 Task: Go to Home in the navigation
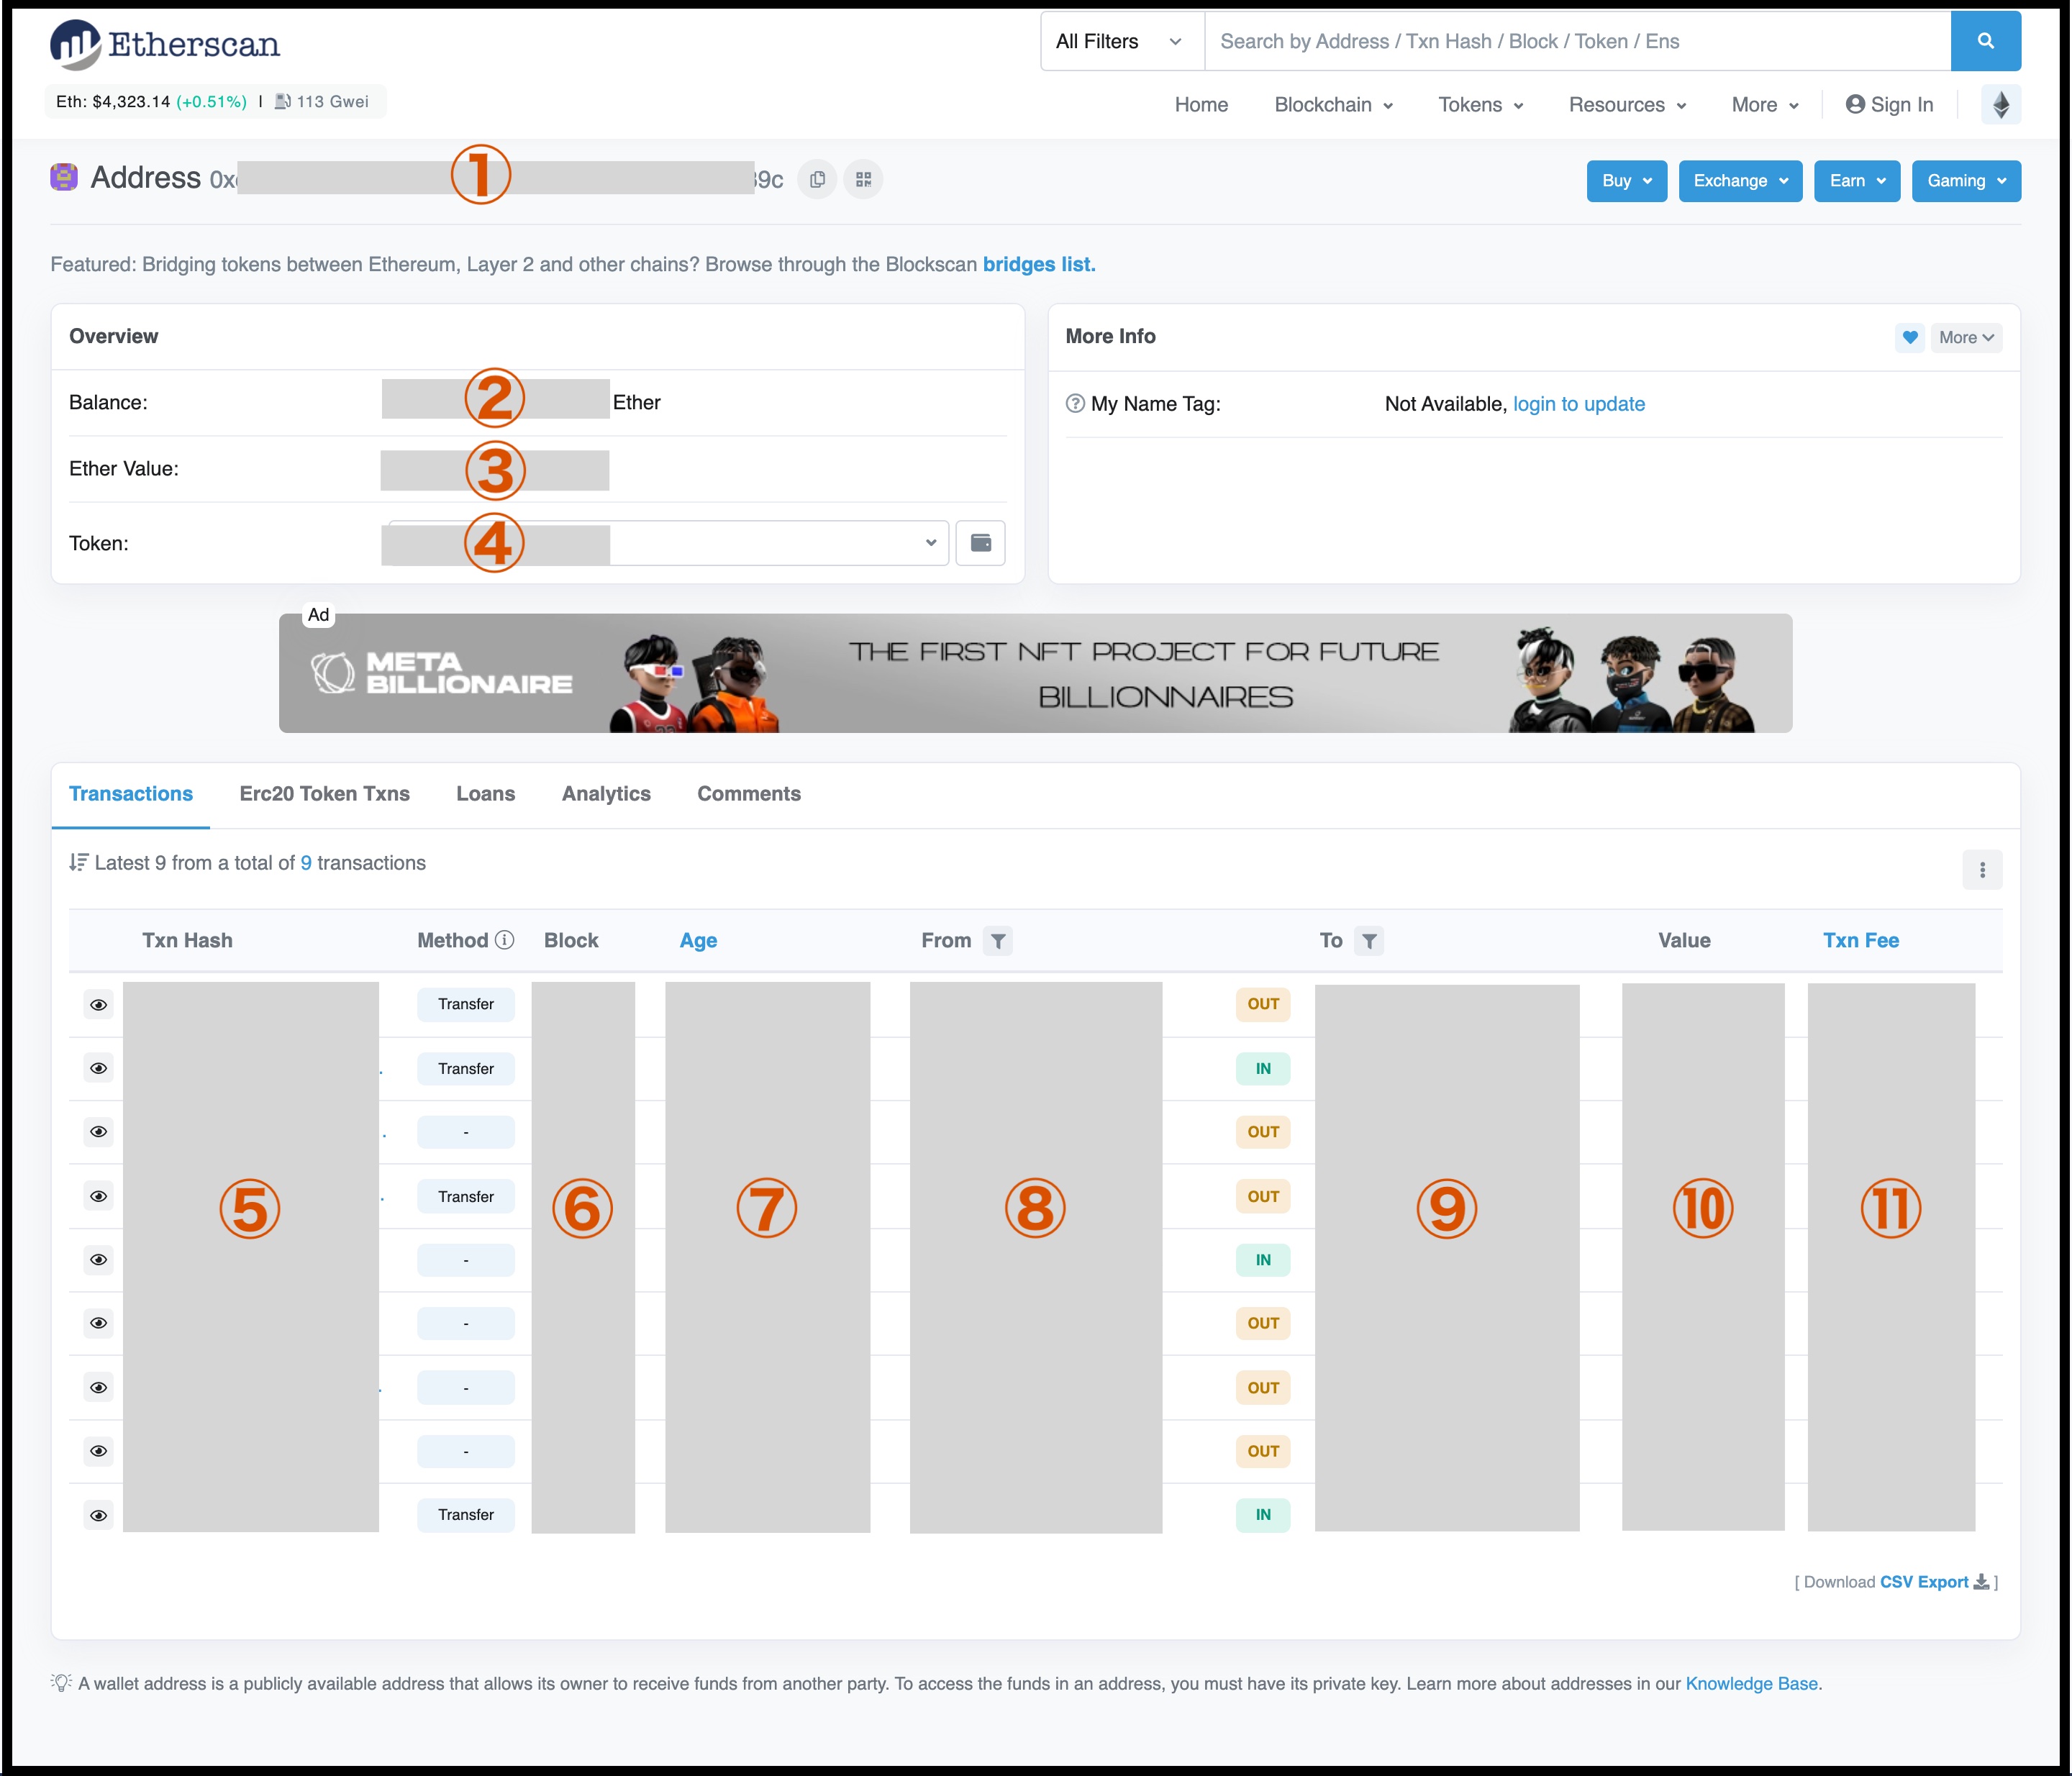coord(1201,104)
